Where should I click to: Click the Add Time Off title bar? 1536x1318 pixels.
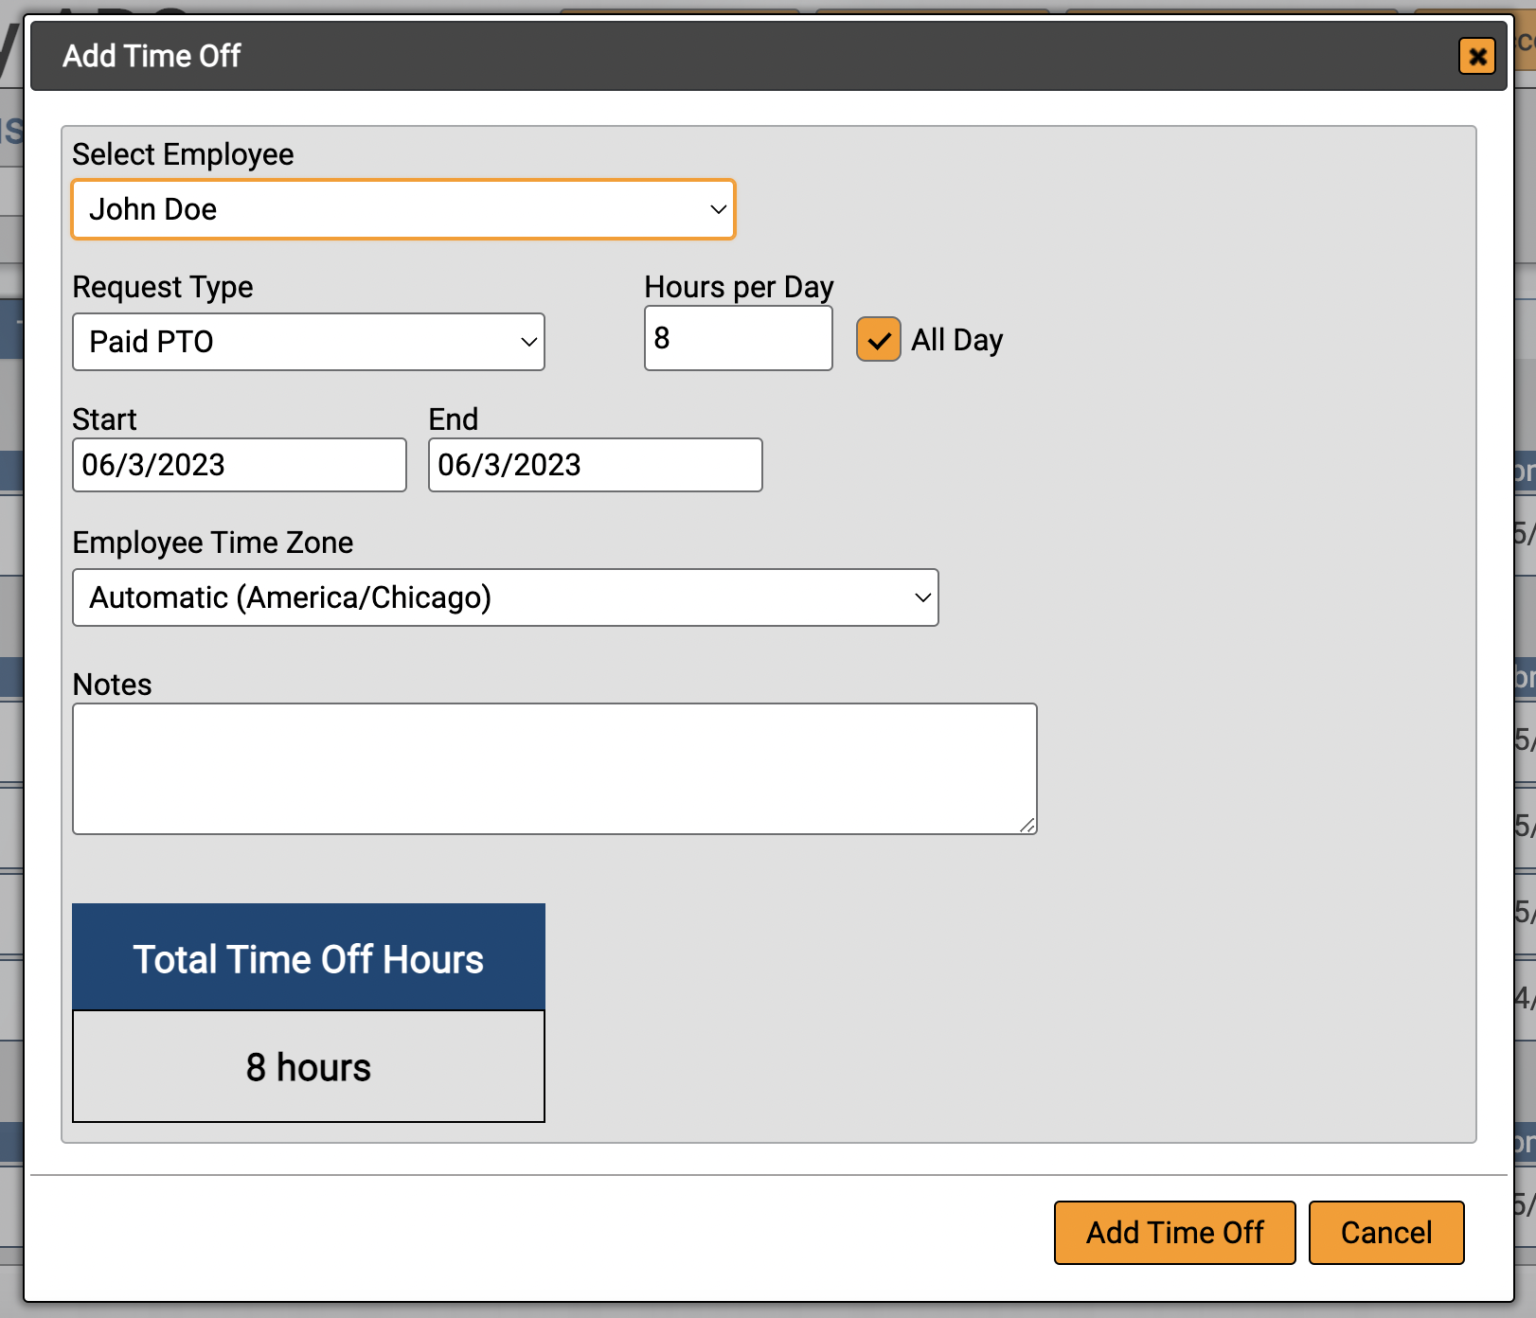(700, 56)
